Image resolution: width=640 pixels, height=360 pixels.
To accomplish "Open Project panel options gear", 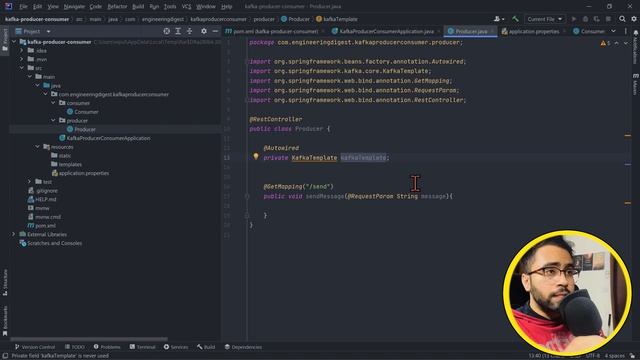I will point(204,31).
